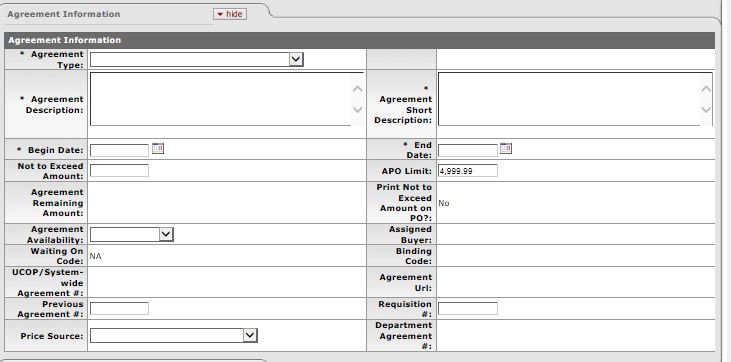Click the Agreement Url label
Viewport: 731px width, 362px height.
(406, 282)
